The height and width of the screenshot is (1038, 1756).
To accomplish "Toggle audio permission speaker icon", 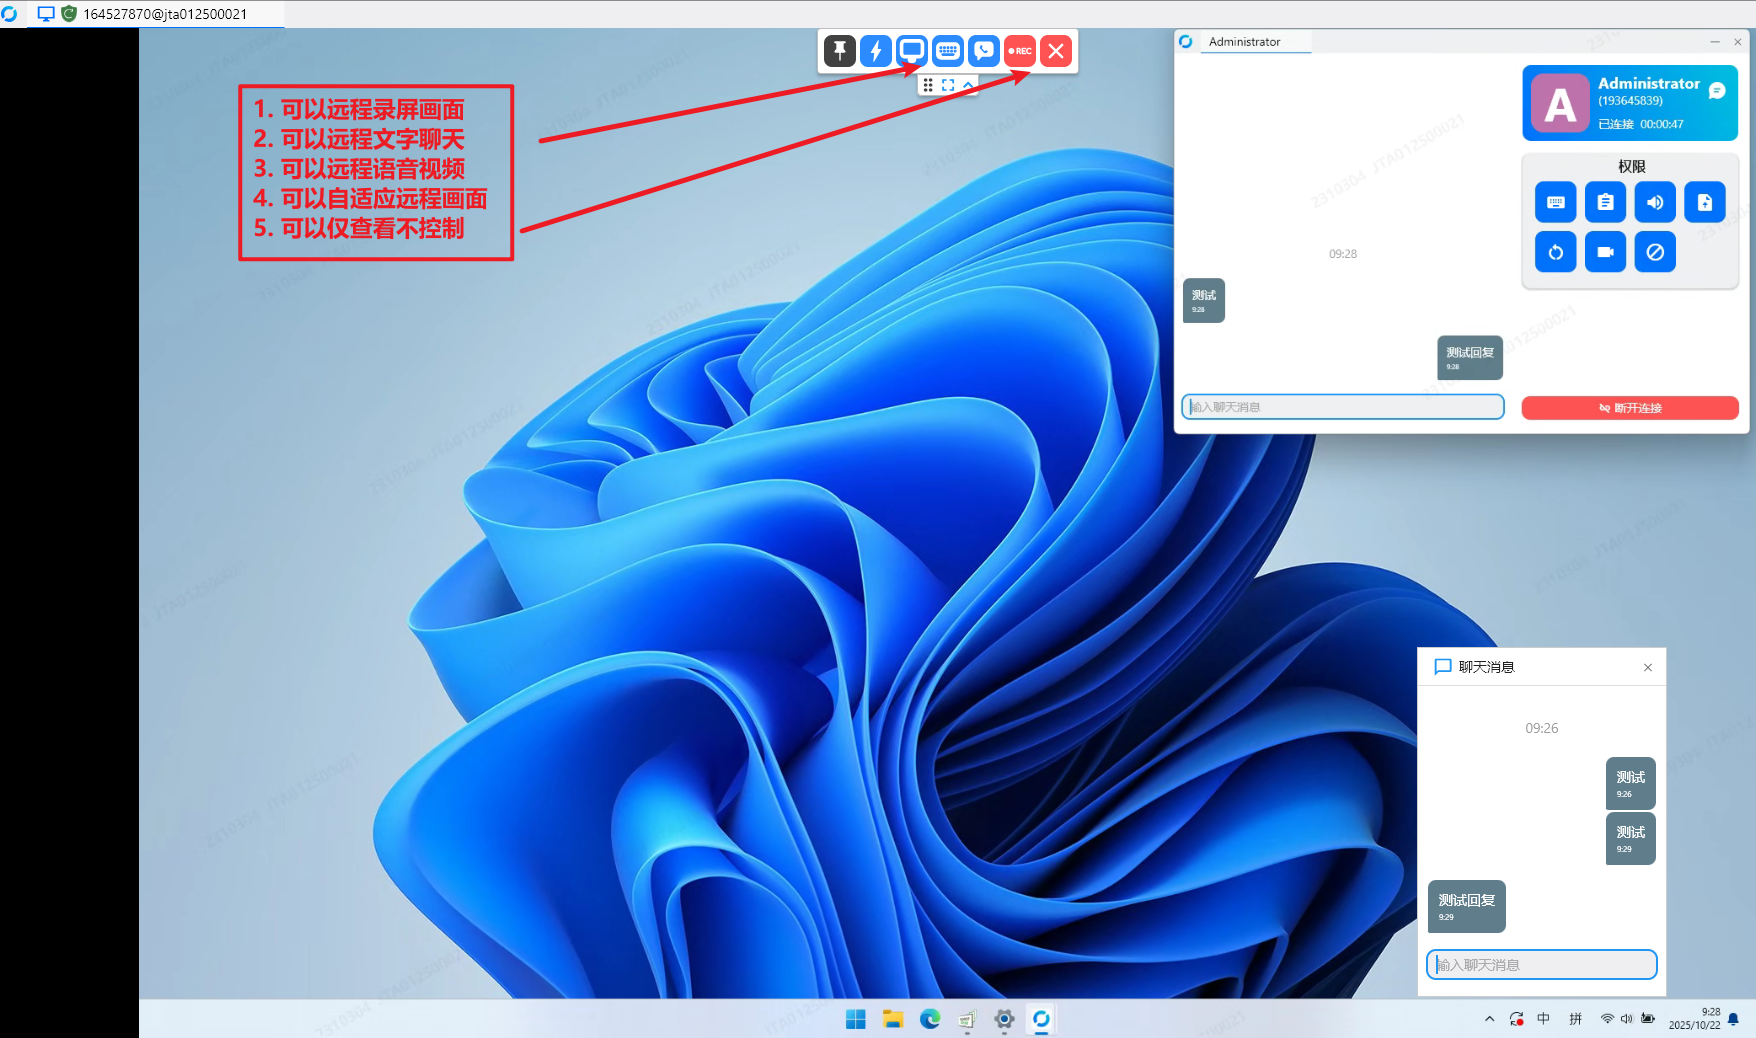I will click(x=1655, y=202).
